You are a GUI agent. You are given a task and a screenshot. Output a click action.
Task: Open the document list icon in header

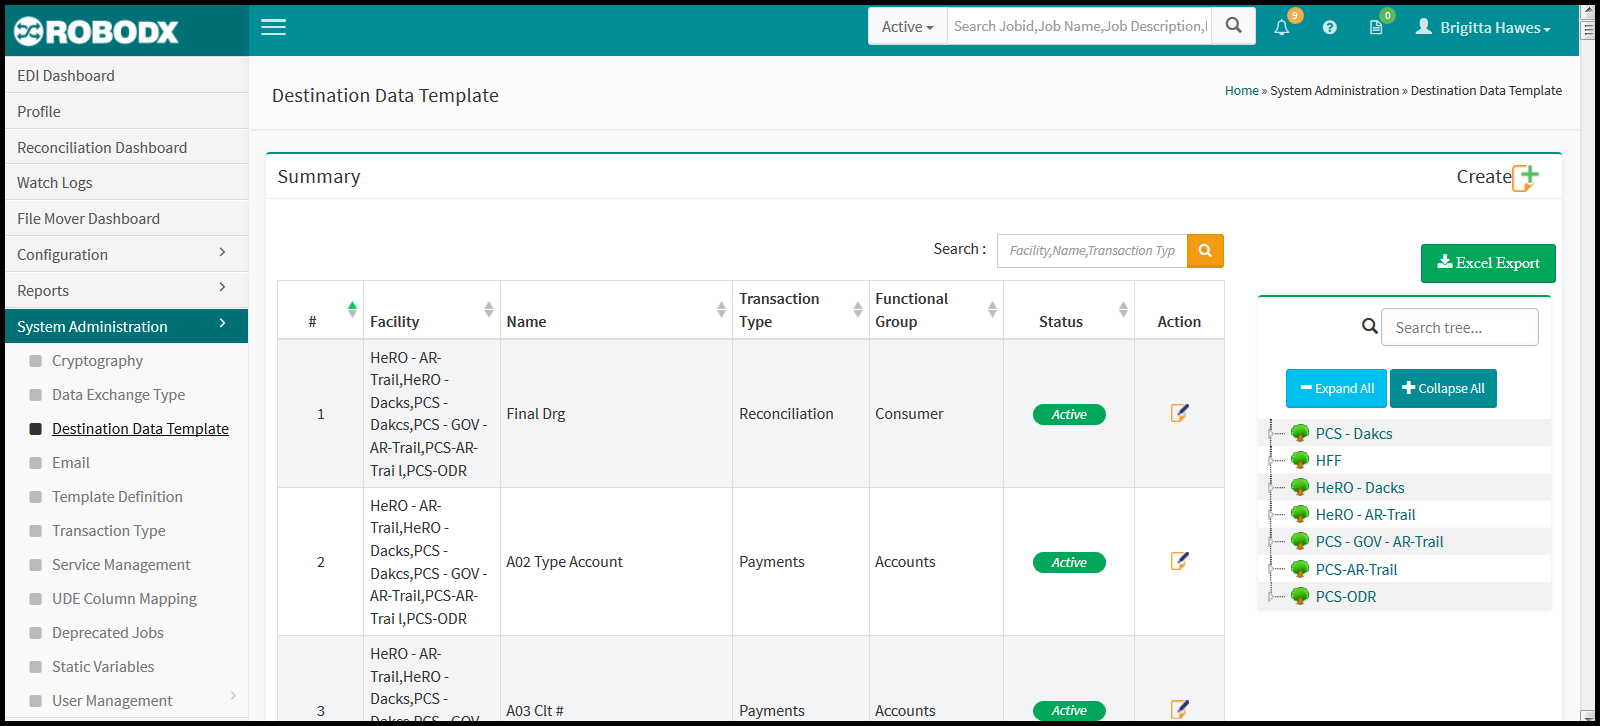(1376, 28)
